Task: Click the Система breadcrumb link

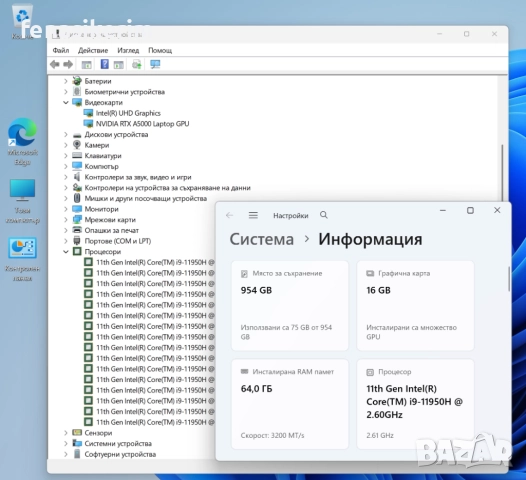Action: (262, 239)
